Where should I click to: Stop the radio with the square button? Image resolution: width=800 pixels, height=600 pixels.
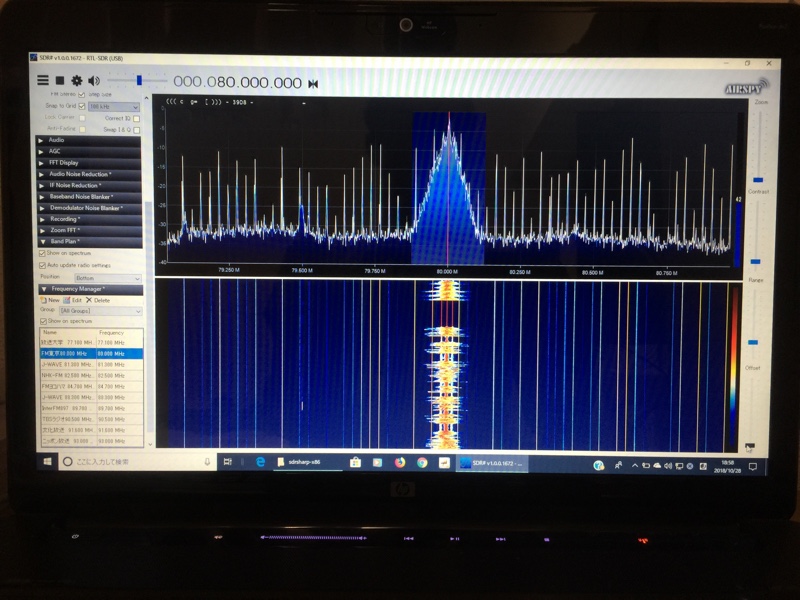click(x=60, y=80)
